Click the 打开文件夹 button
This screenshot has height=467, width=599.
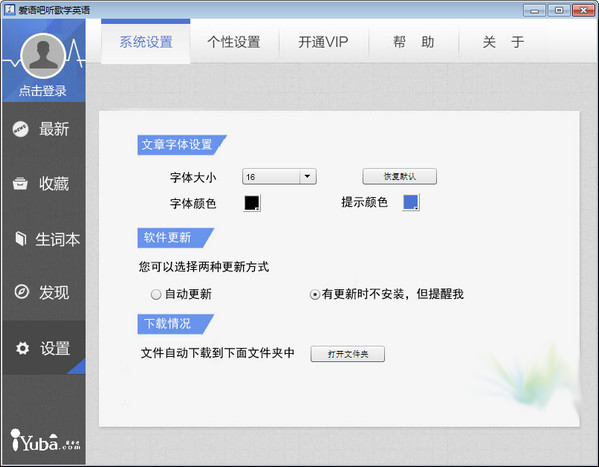pyautogui.click(x=348, y=354)
